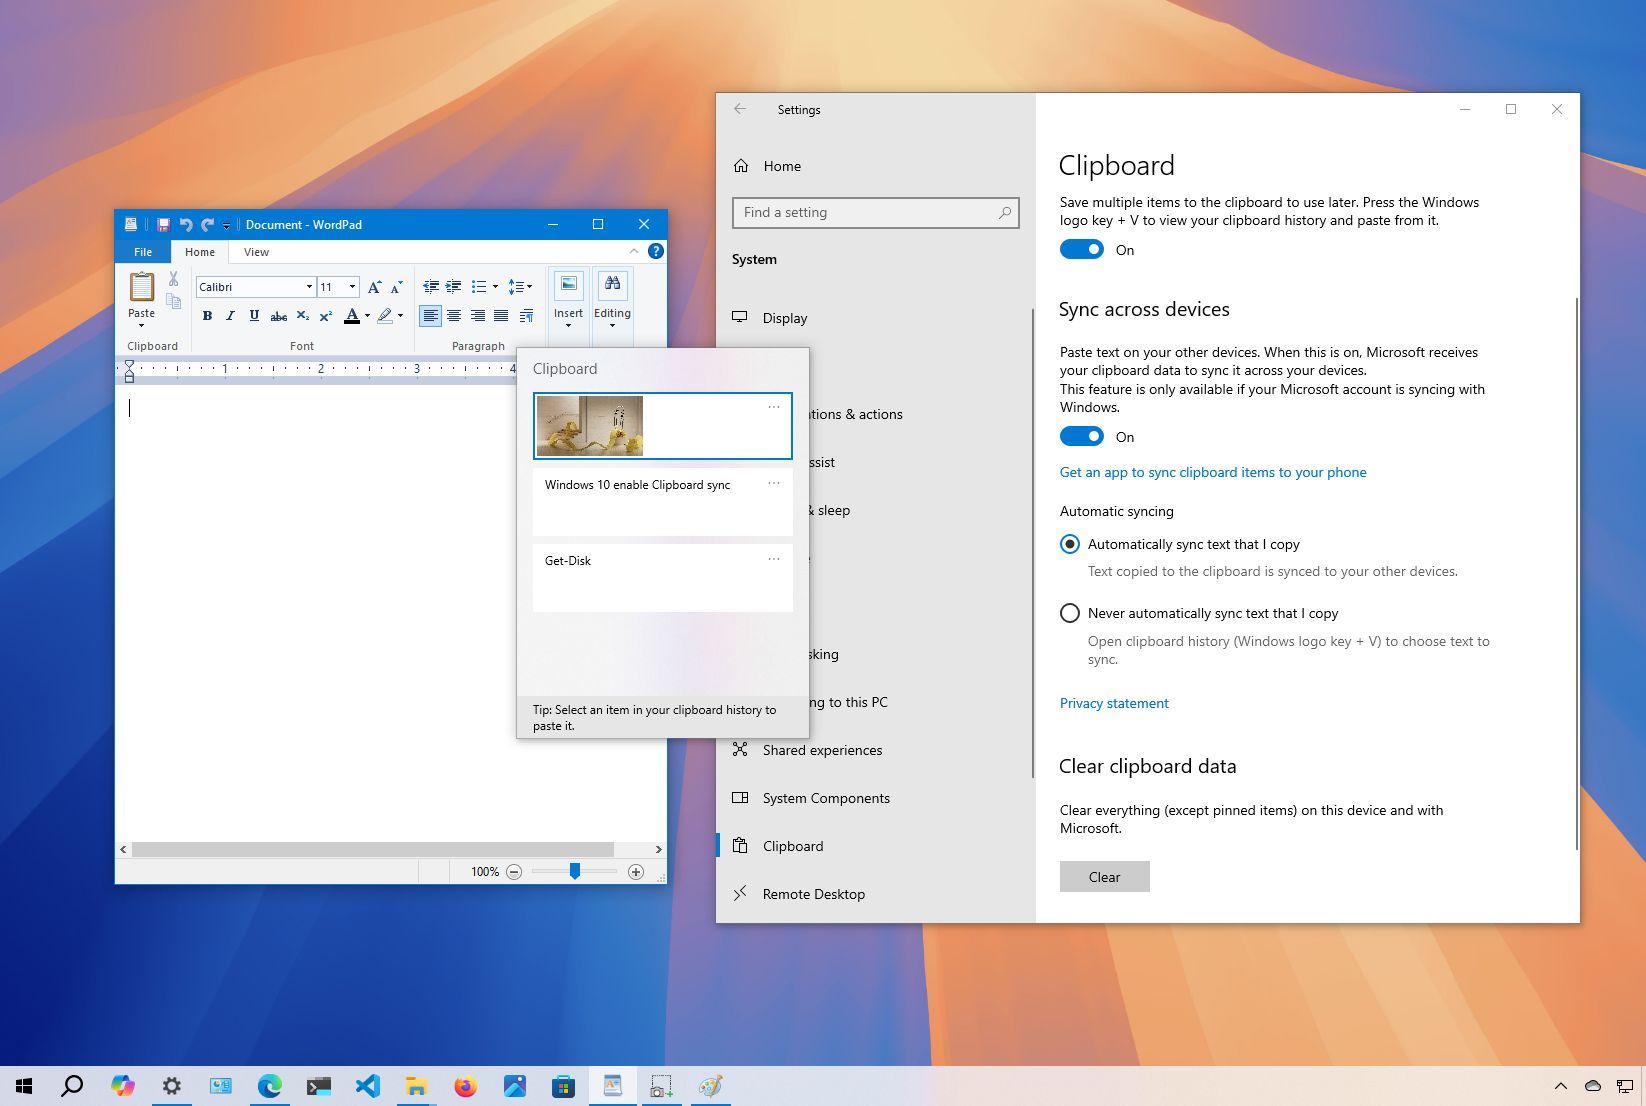Enable the Sync across devices toggle

click(1081, 436)
